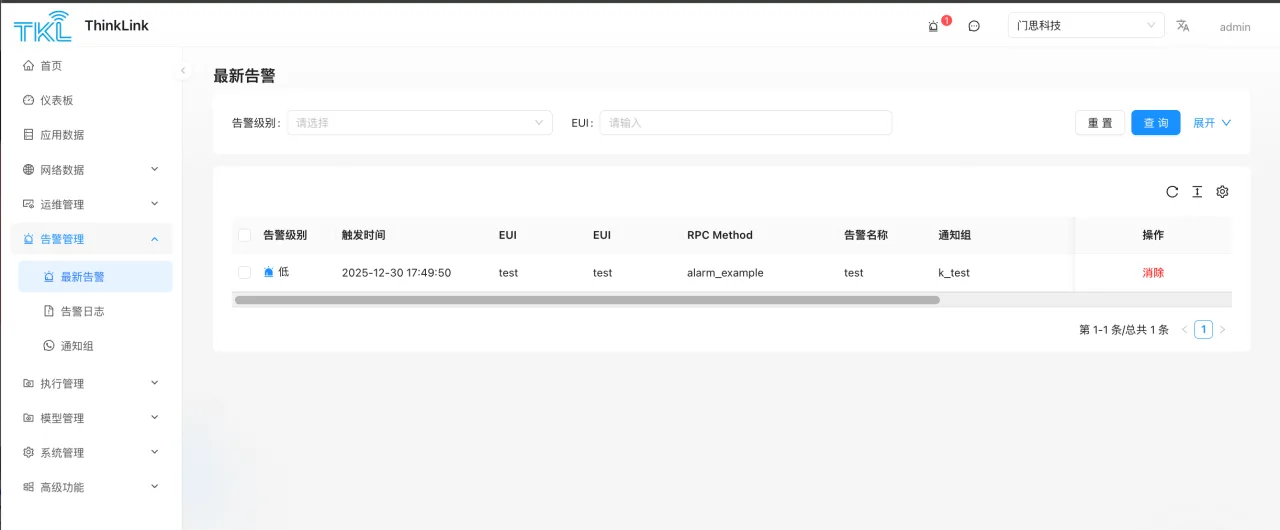Click the icon beside 高级功能

[x=29, y=488]
